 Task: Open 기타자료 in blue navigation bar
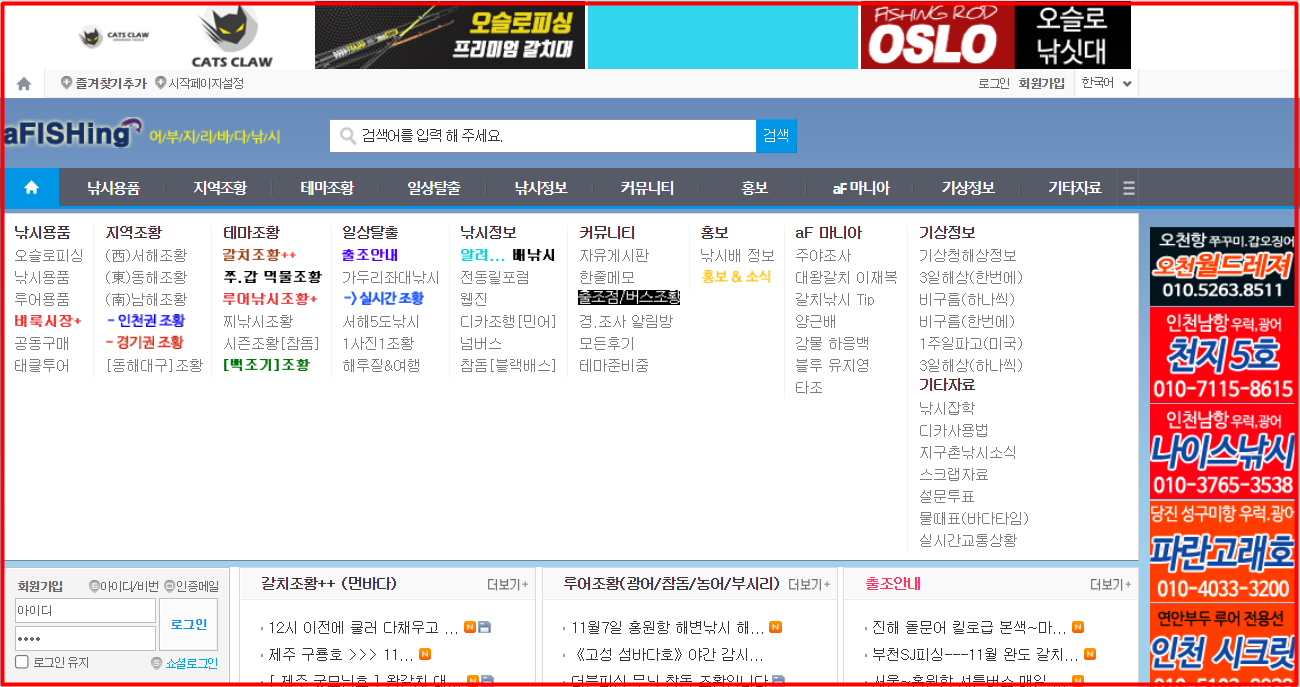point(1074,188)
